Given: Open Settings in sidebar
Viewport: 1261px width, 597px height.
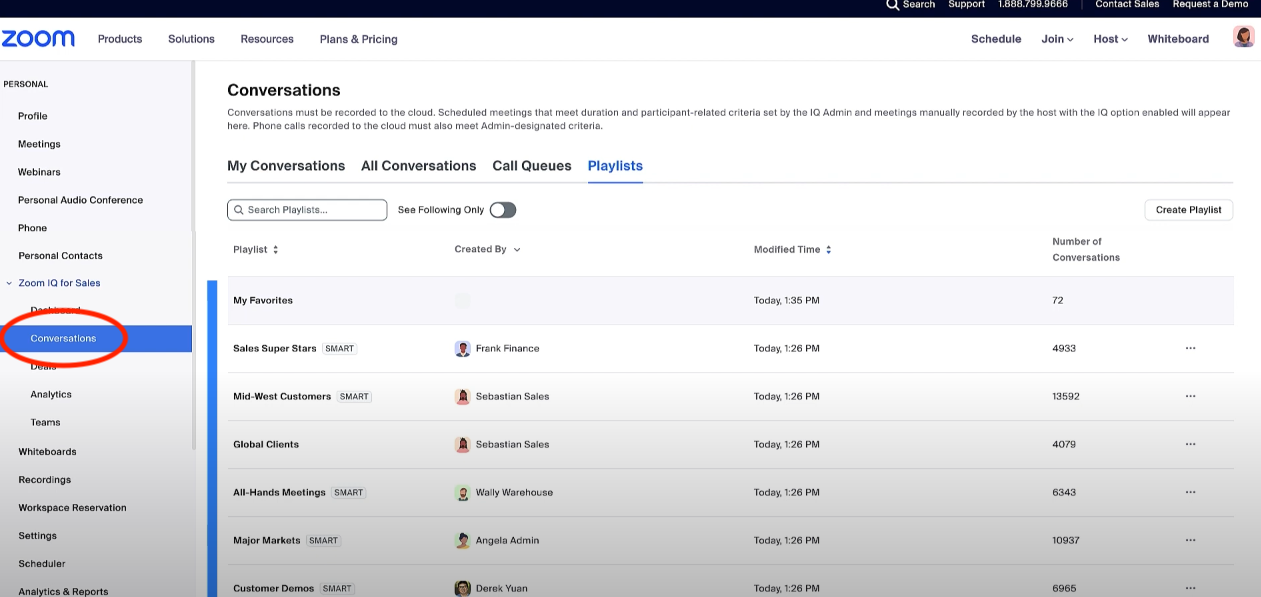Looking at the screenshot, I should tap(37, 536).
